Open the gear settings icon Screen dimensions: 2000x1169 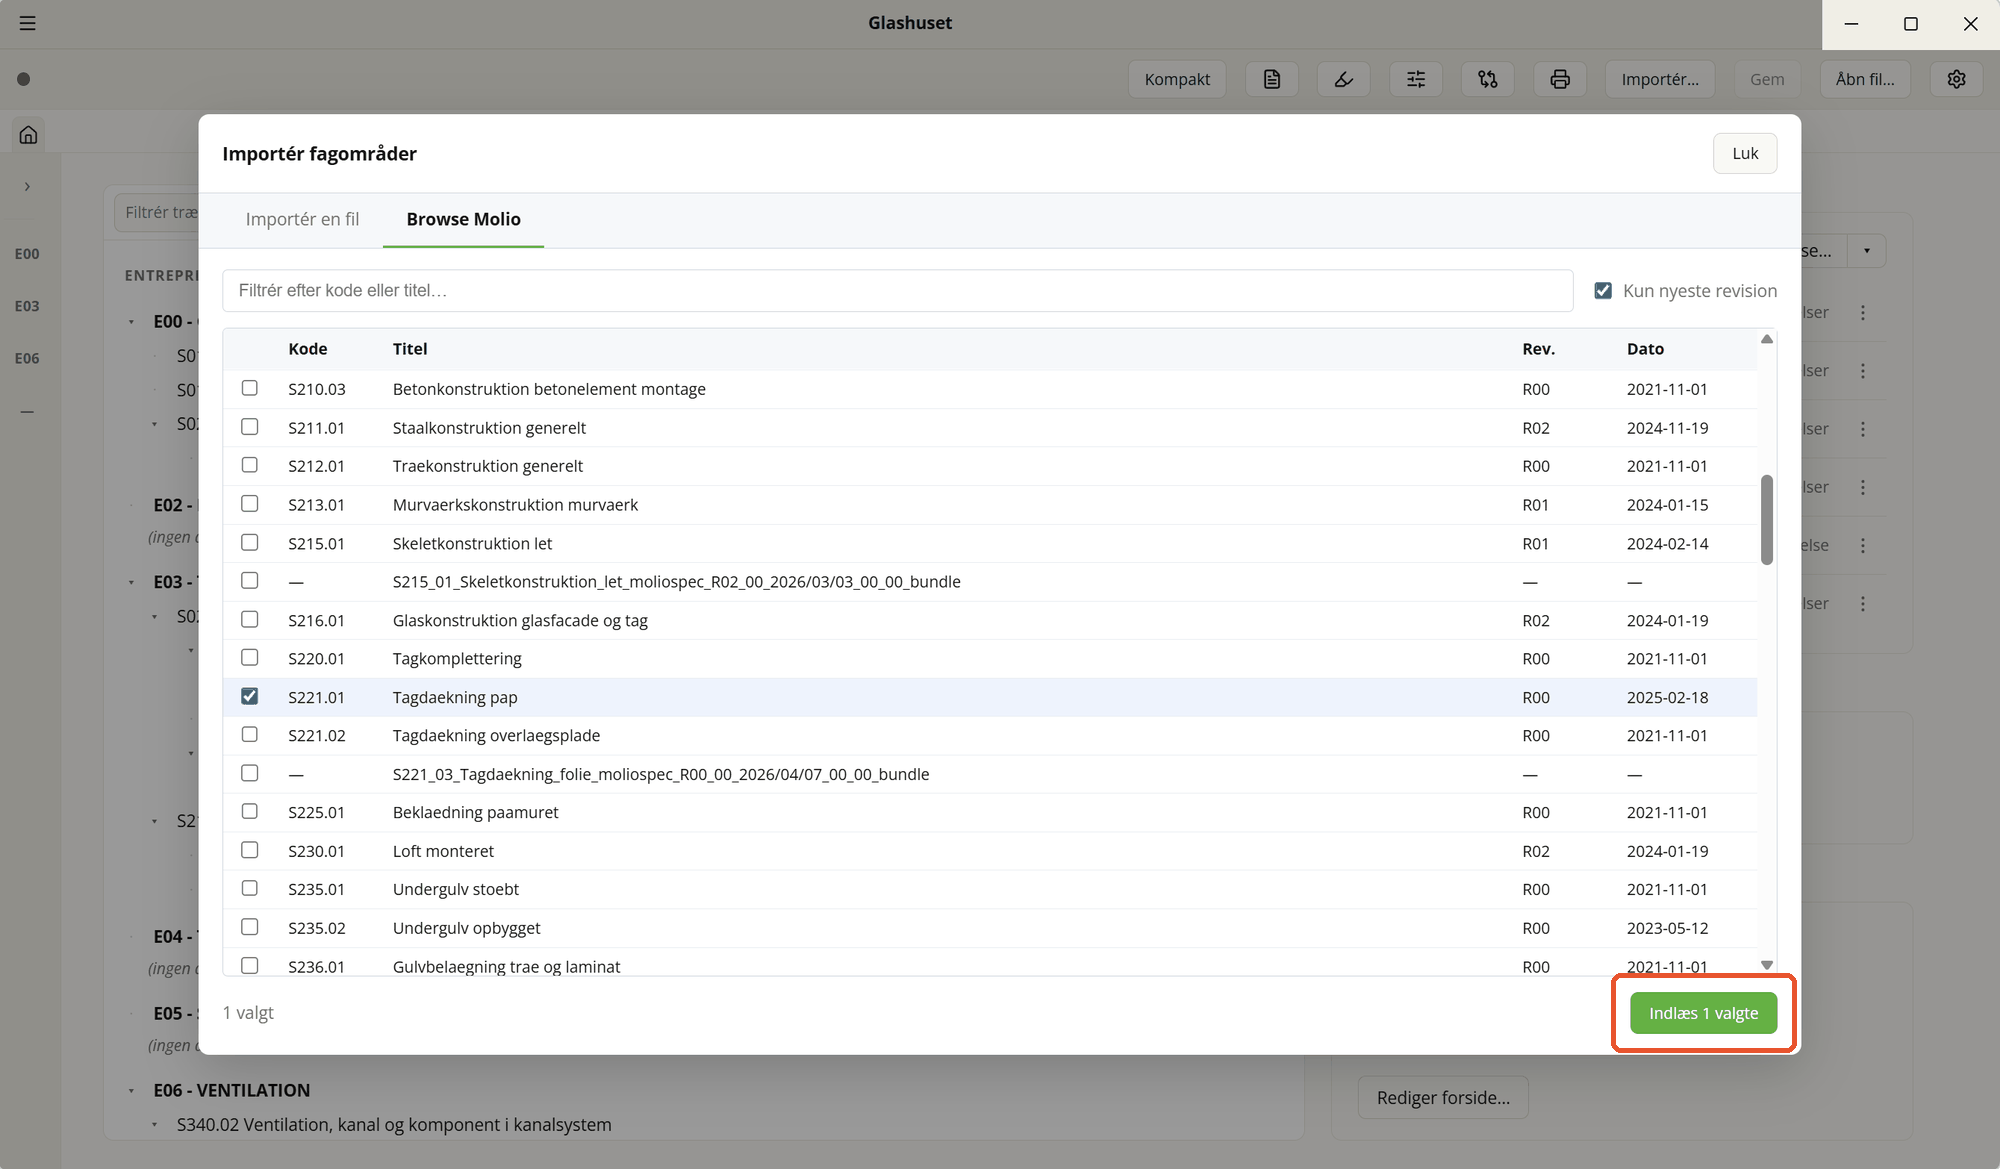click(1956, 79)
